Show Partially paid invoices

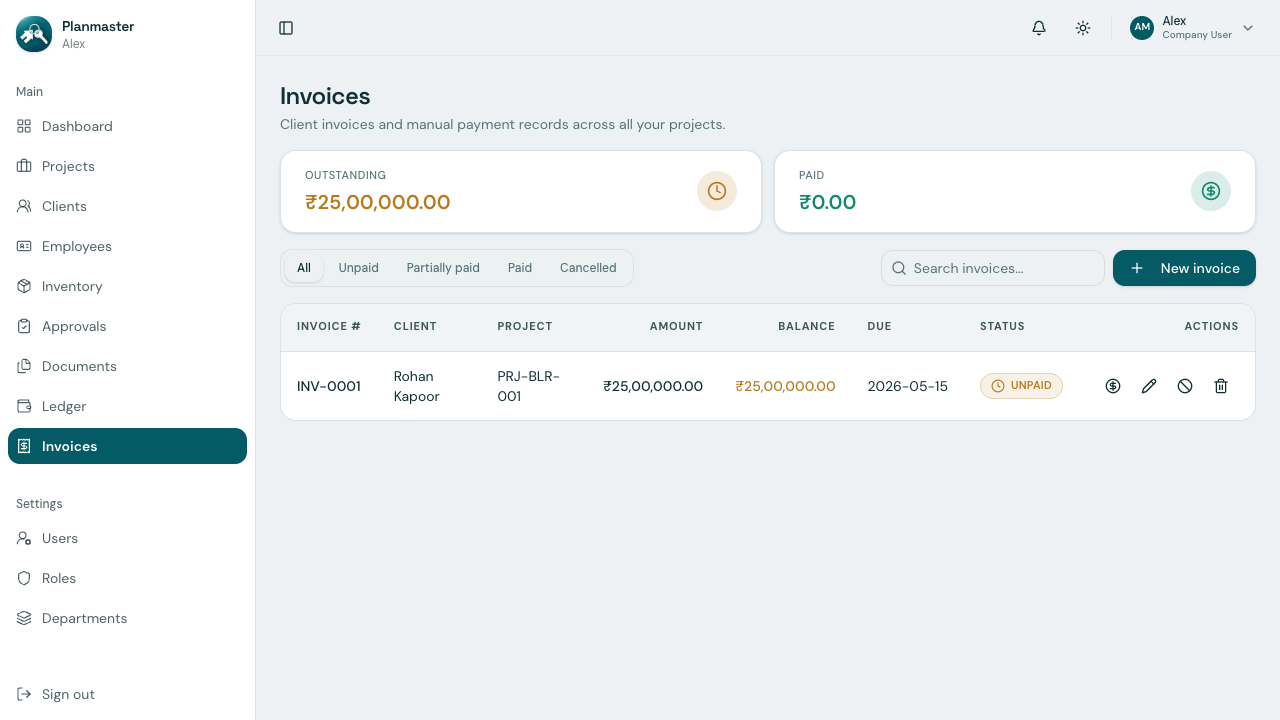443,268
